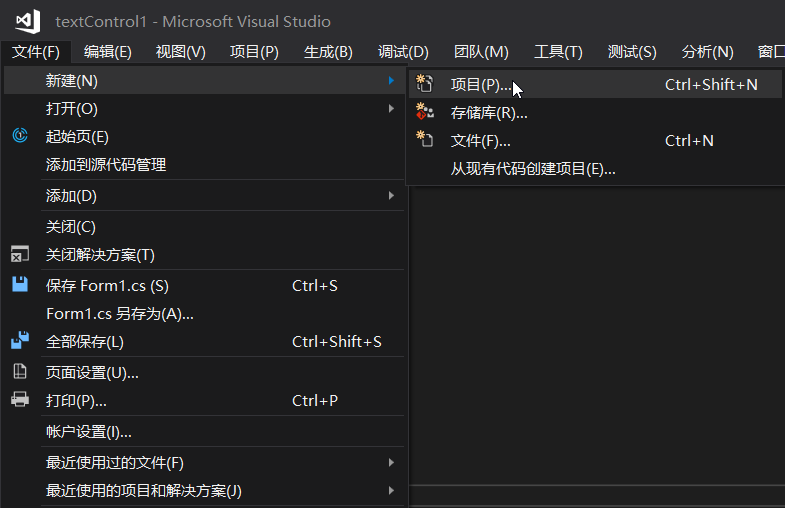The width and height of the screenshot is (785, 508).
Task: Choose 添加(D) in the file menu
Action: (x=204, y=196)
